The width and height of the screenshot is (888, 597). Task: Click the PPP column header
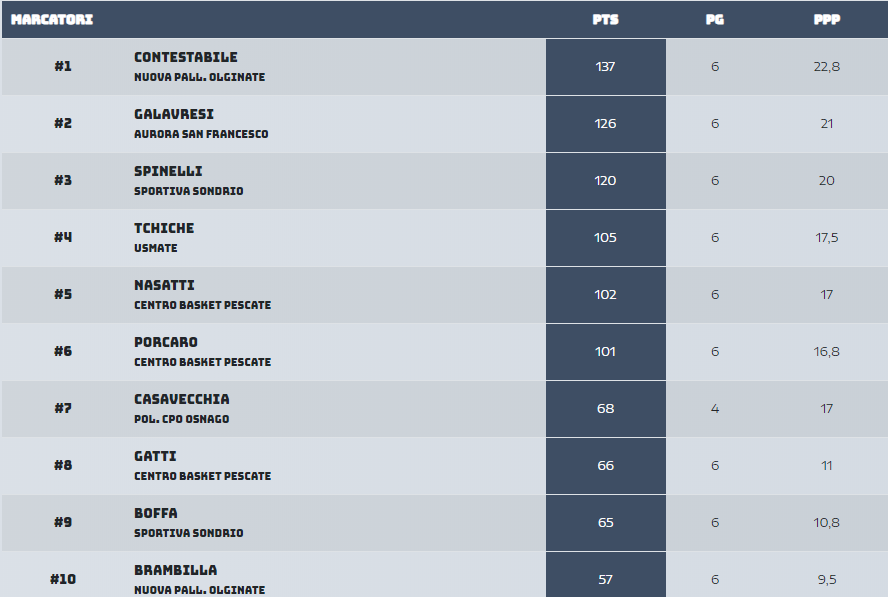[x=827, y=20]
